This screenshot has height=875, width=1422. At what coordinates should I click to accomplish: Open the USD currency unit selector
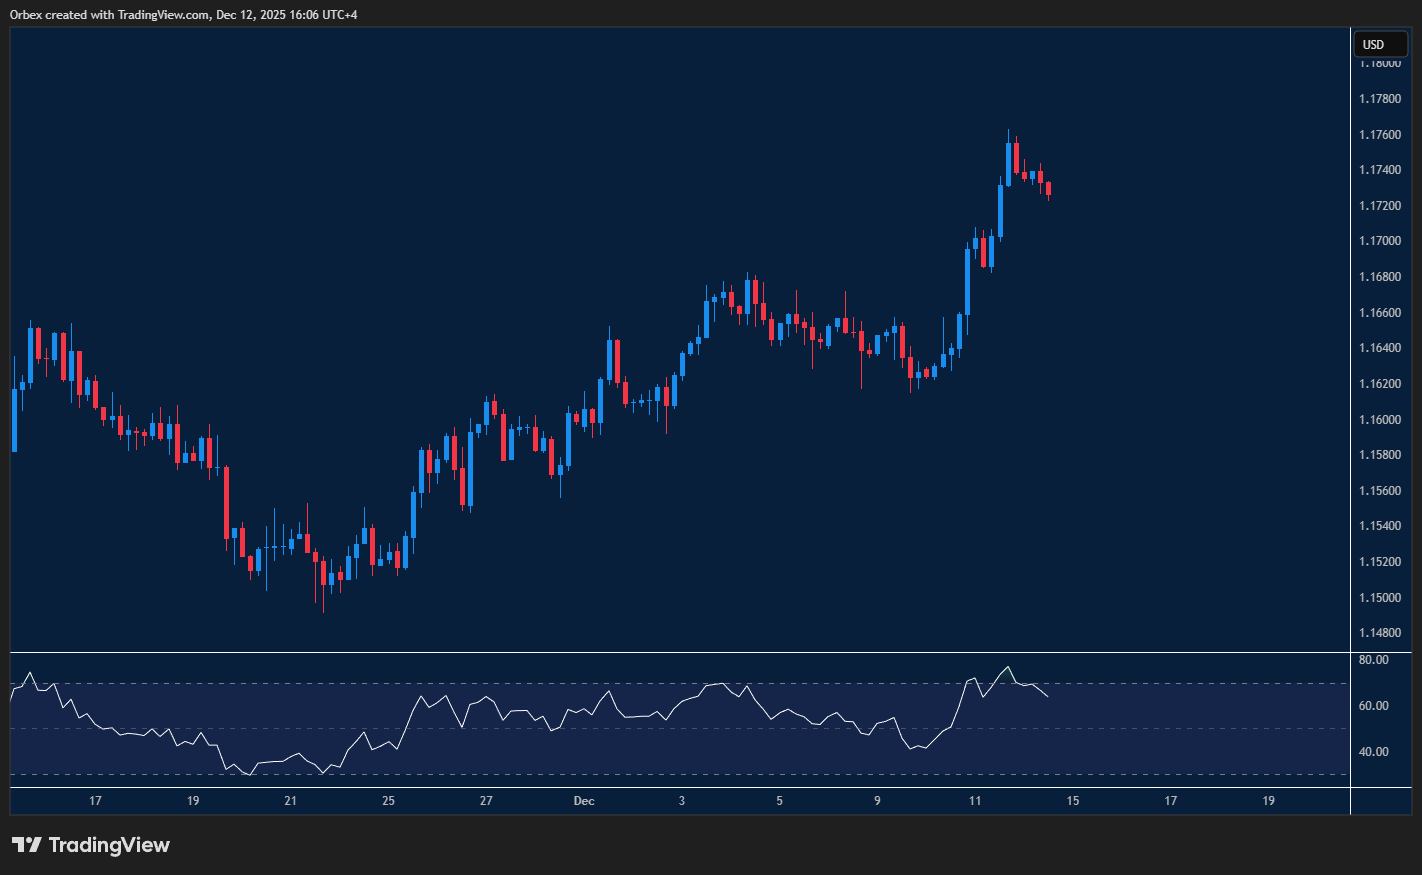pos(1380,44)
